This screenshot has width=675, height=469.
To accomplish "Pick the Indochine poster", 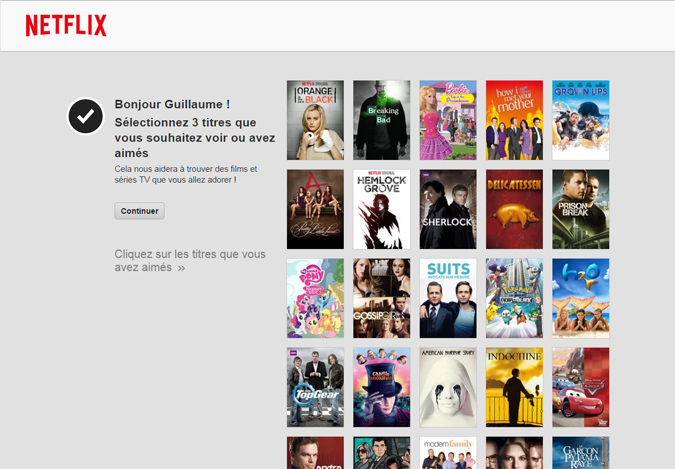I will click(x=514, y=387).
